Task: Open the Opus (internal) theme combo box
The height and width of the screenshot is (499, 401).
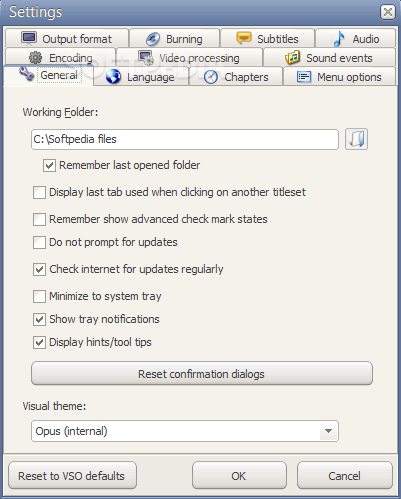Action: [x=185, y=431]
